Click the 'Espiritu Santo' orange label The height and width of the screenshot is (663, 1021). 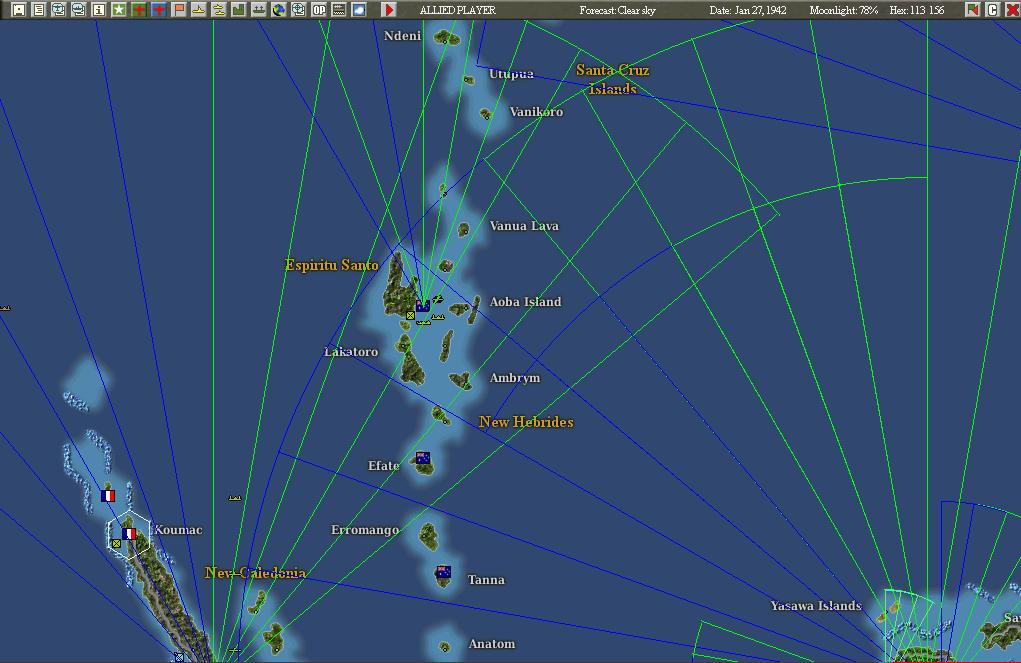331,265
